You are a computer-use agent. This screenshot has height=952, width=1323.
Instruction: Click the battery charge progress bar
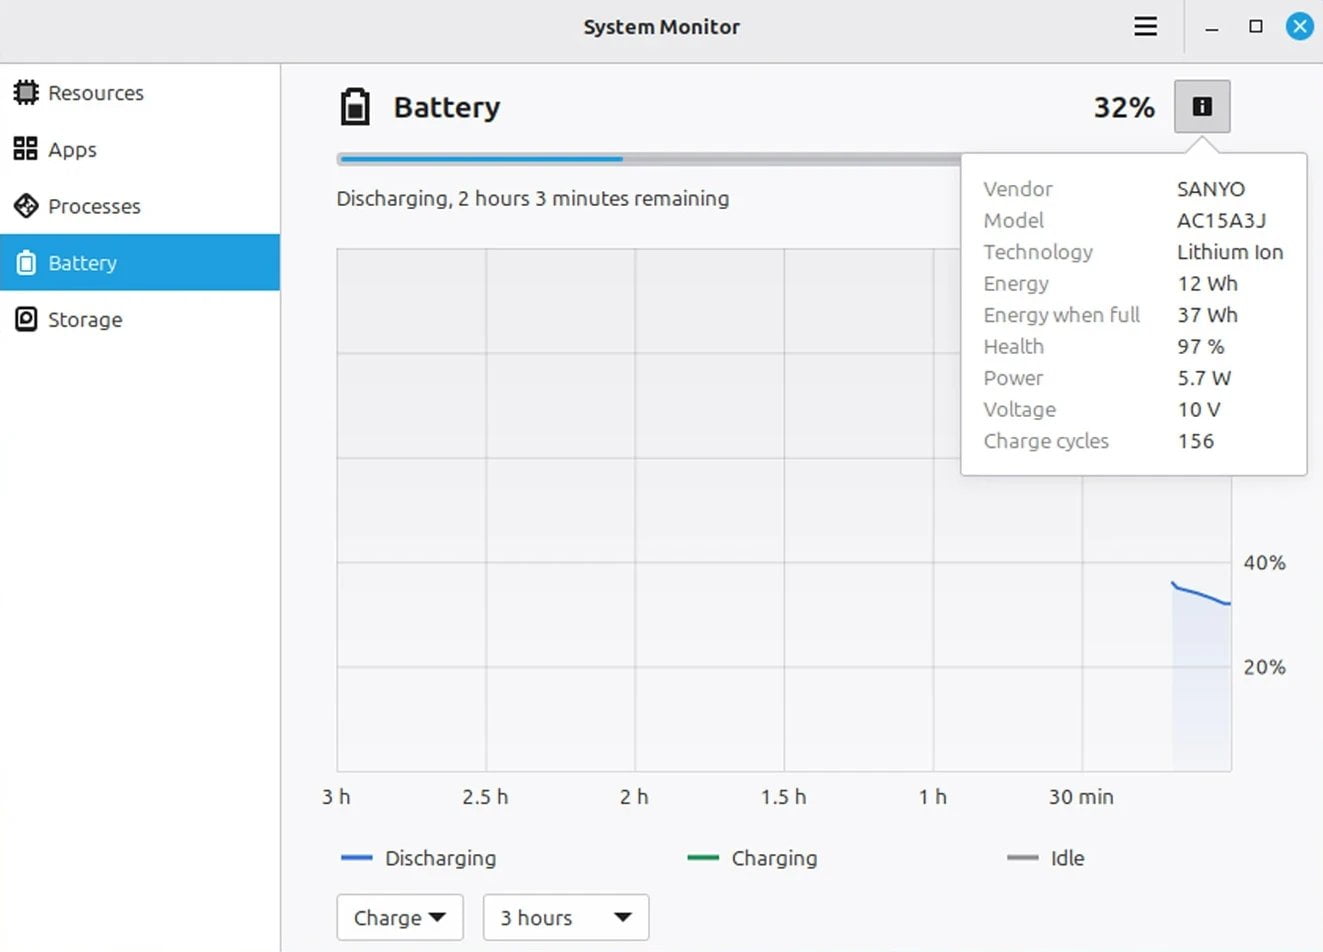[648, 158]
